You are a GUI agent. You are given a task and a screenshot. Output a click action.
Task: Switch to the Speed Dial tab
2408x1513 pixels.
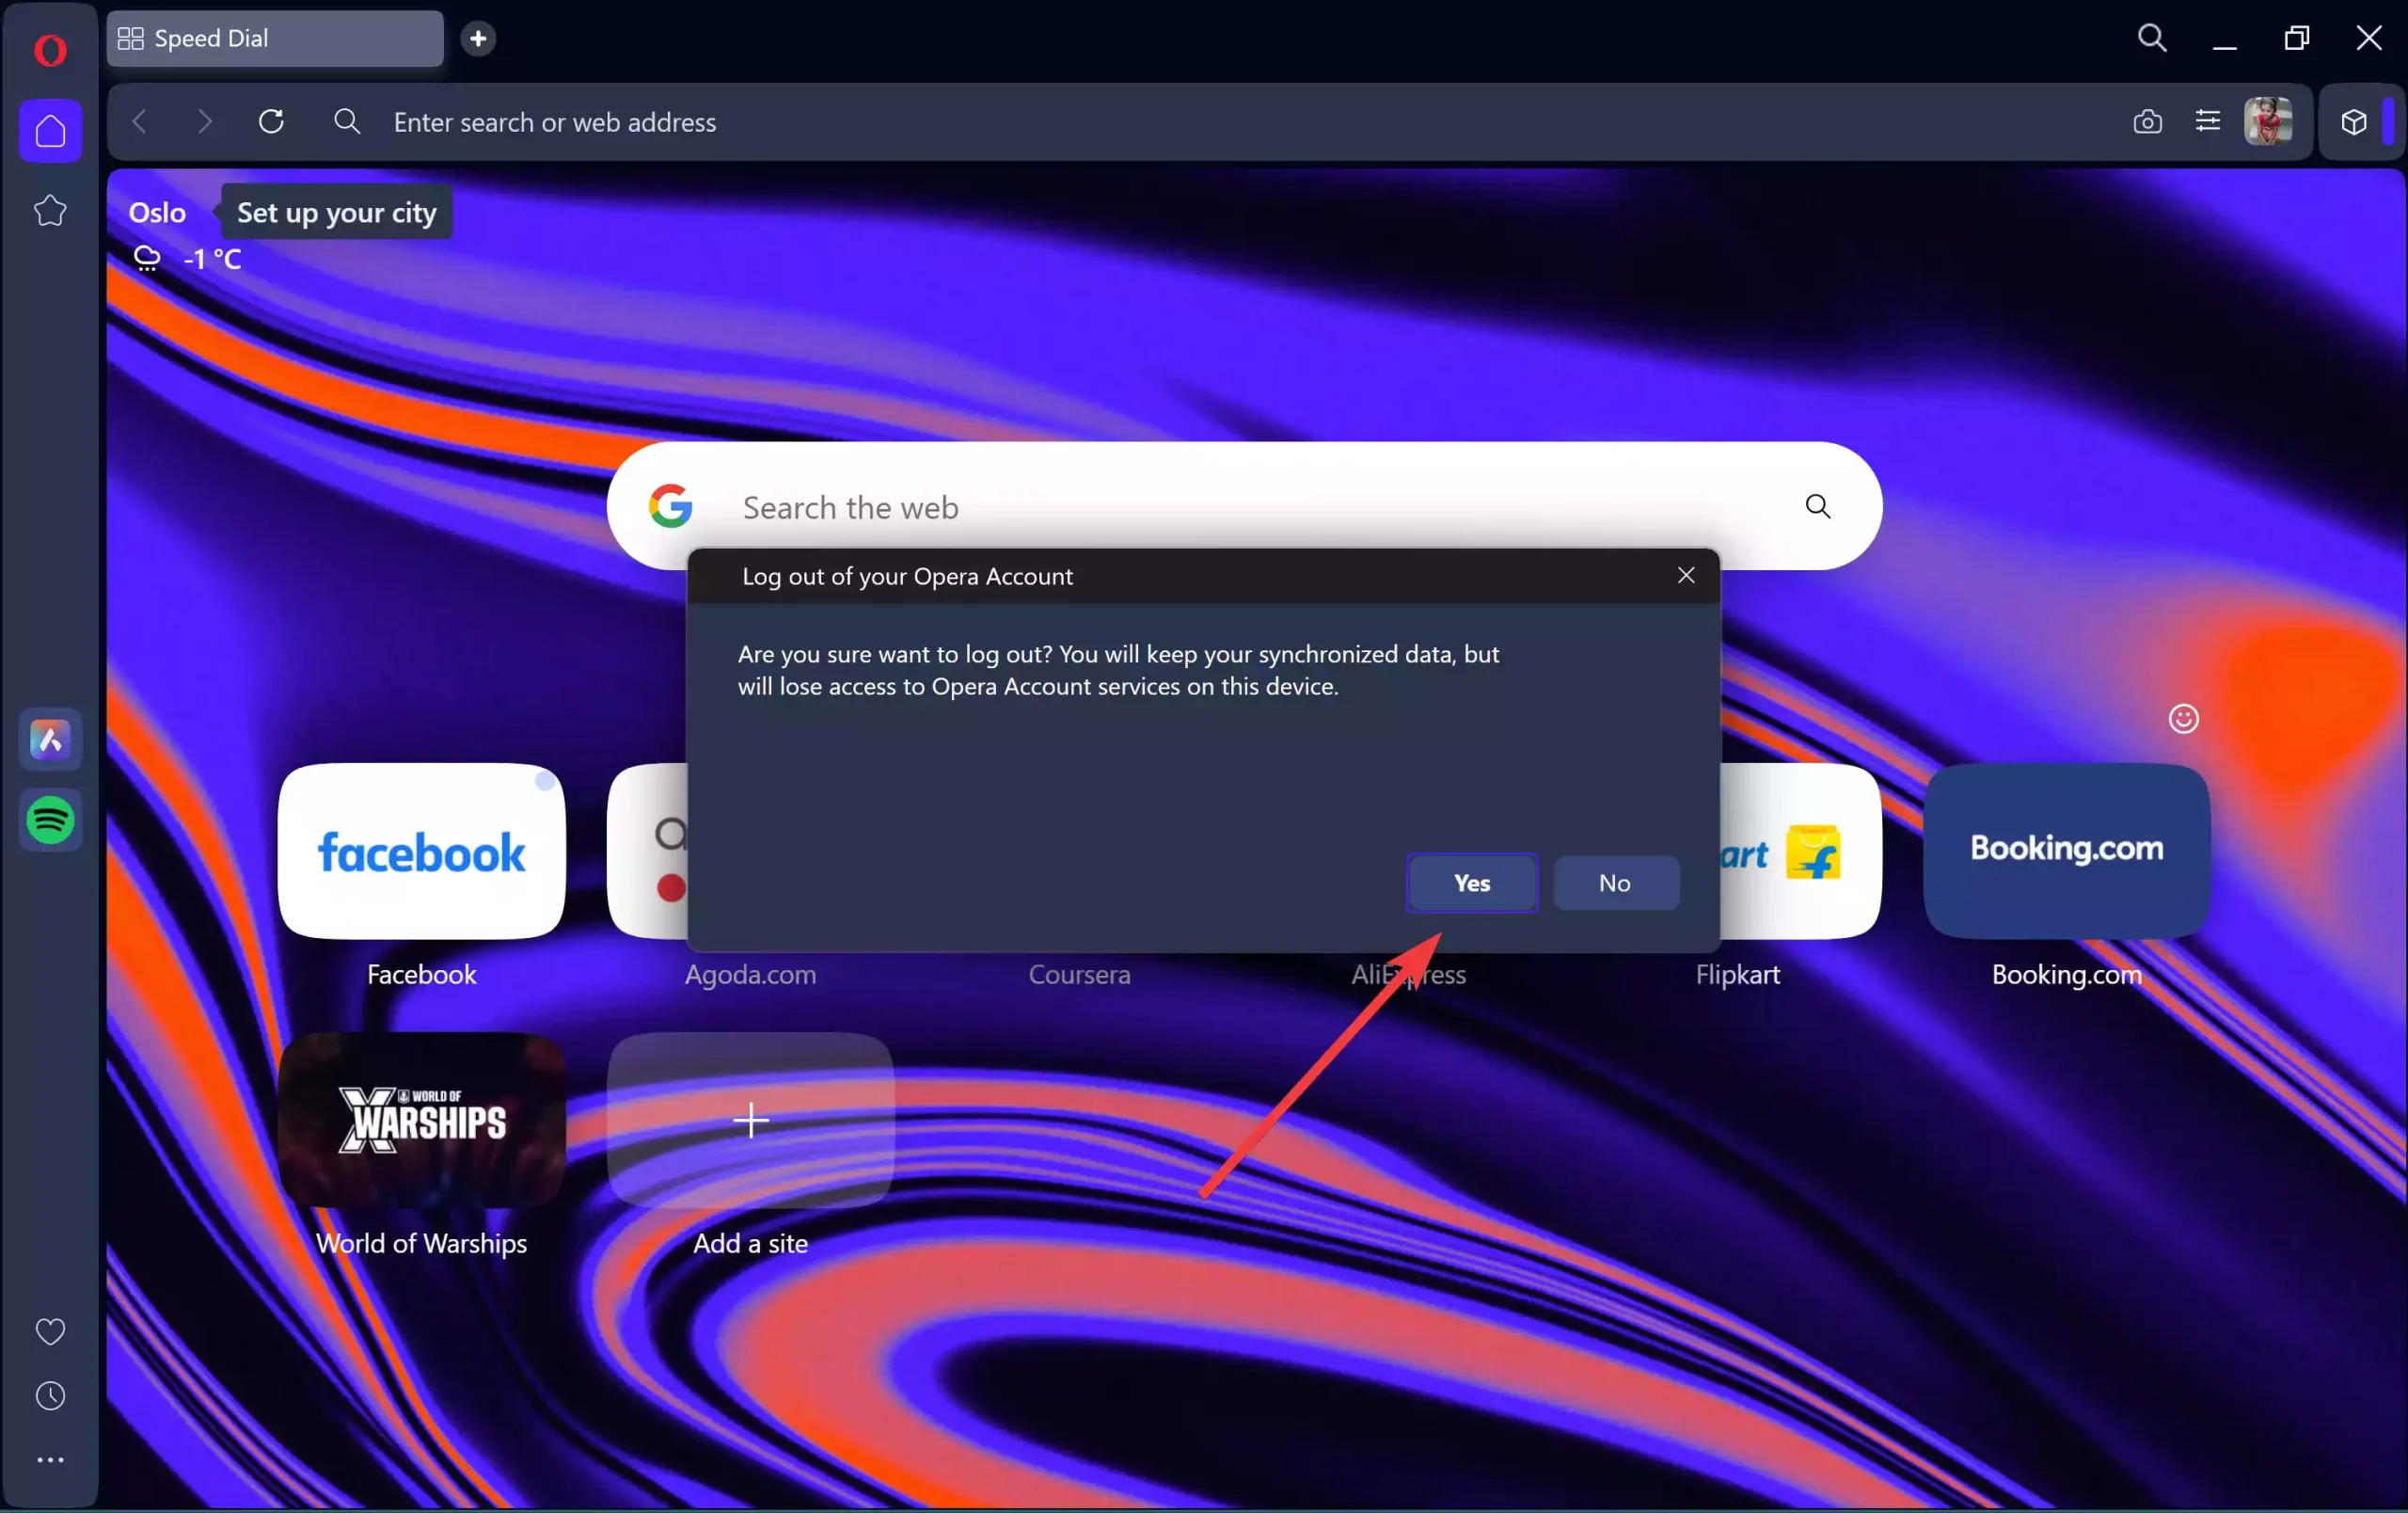(x=273, y=39)
